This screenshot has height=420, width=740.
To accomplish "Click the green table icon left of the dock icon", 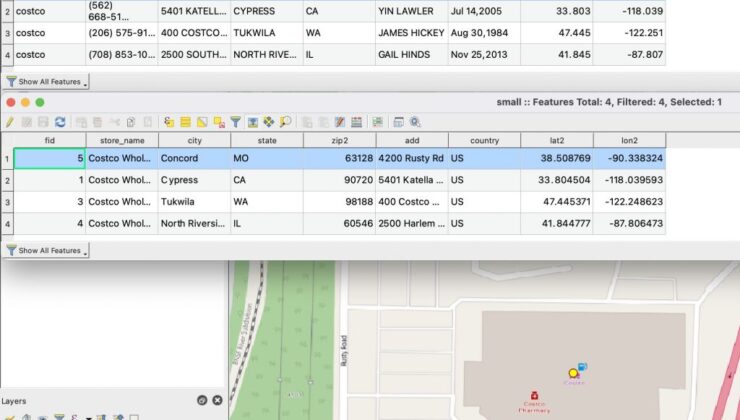I will point(378,122).
